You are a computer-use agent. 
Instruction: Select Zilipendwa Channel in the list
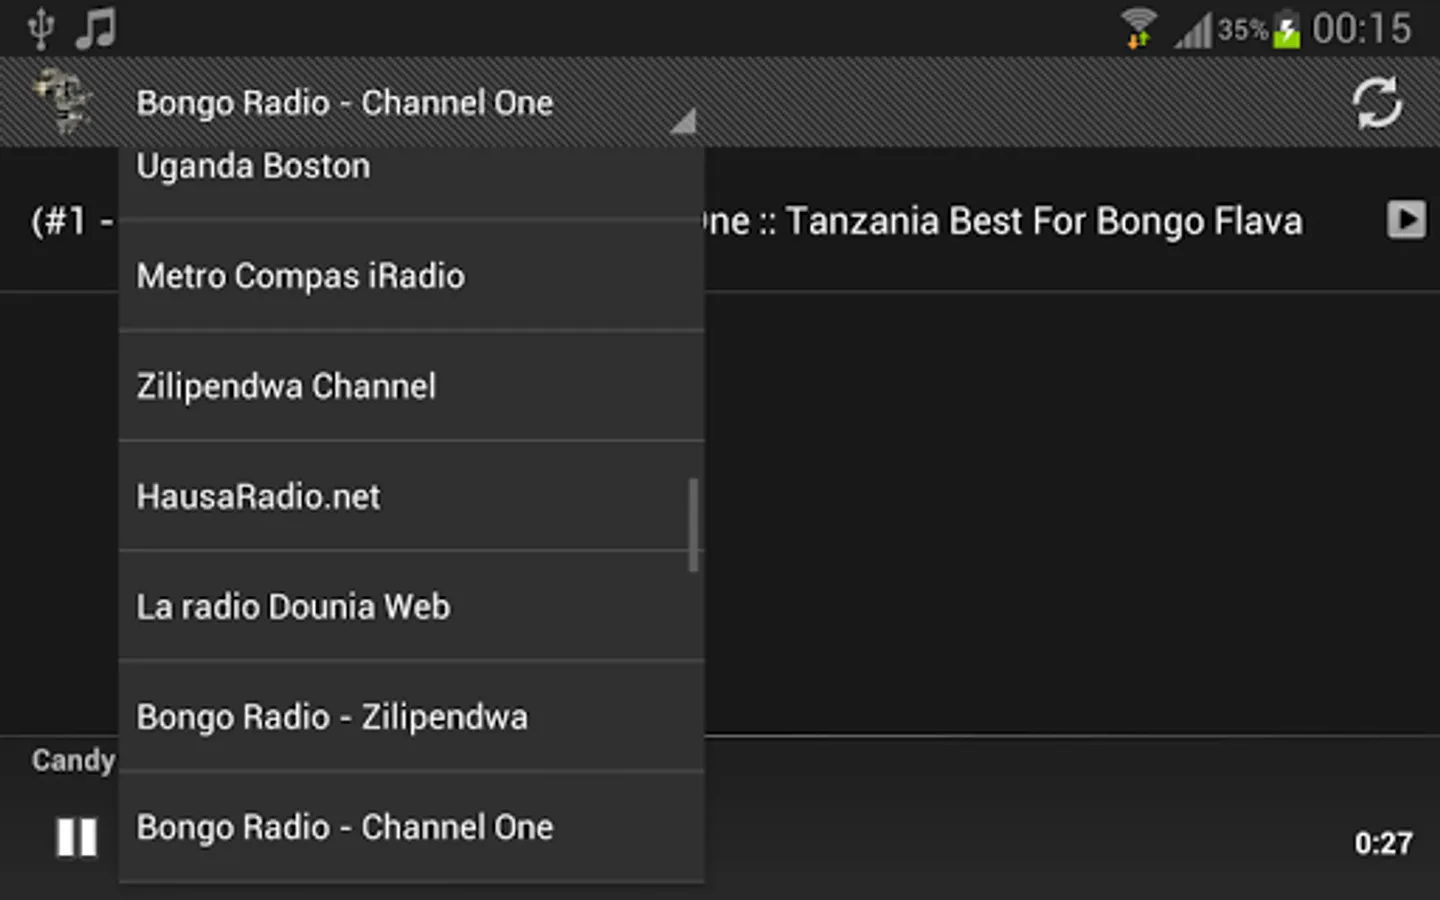411,386
